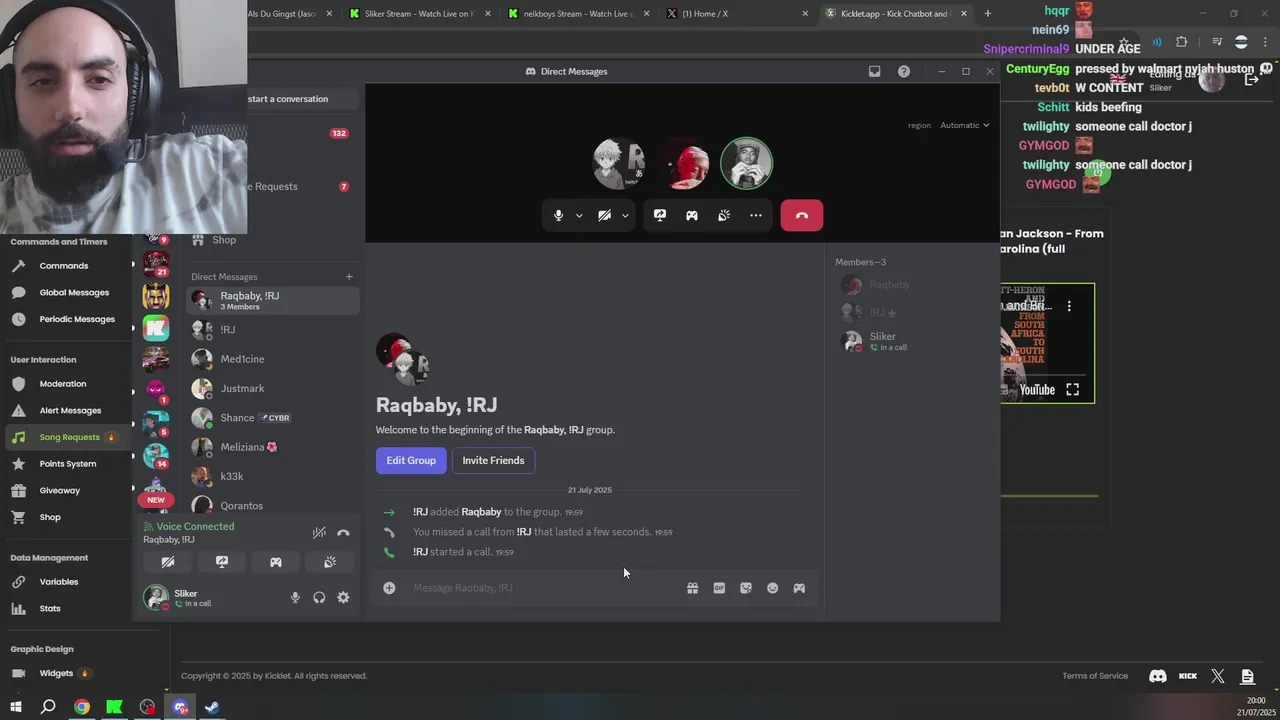Toggle camera in Voice Connected panel
The image size is (1280, 720).
168,562
